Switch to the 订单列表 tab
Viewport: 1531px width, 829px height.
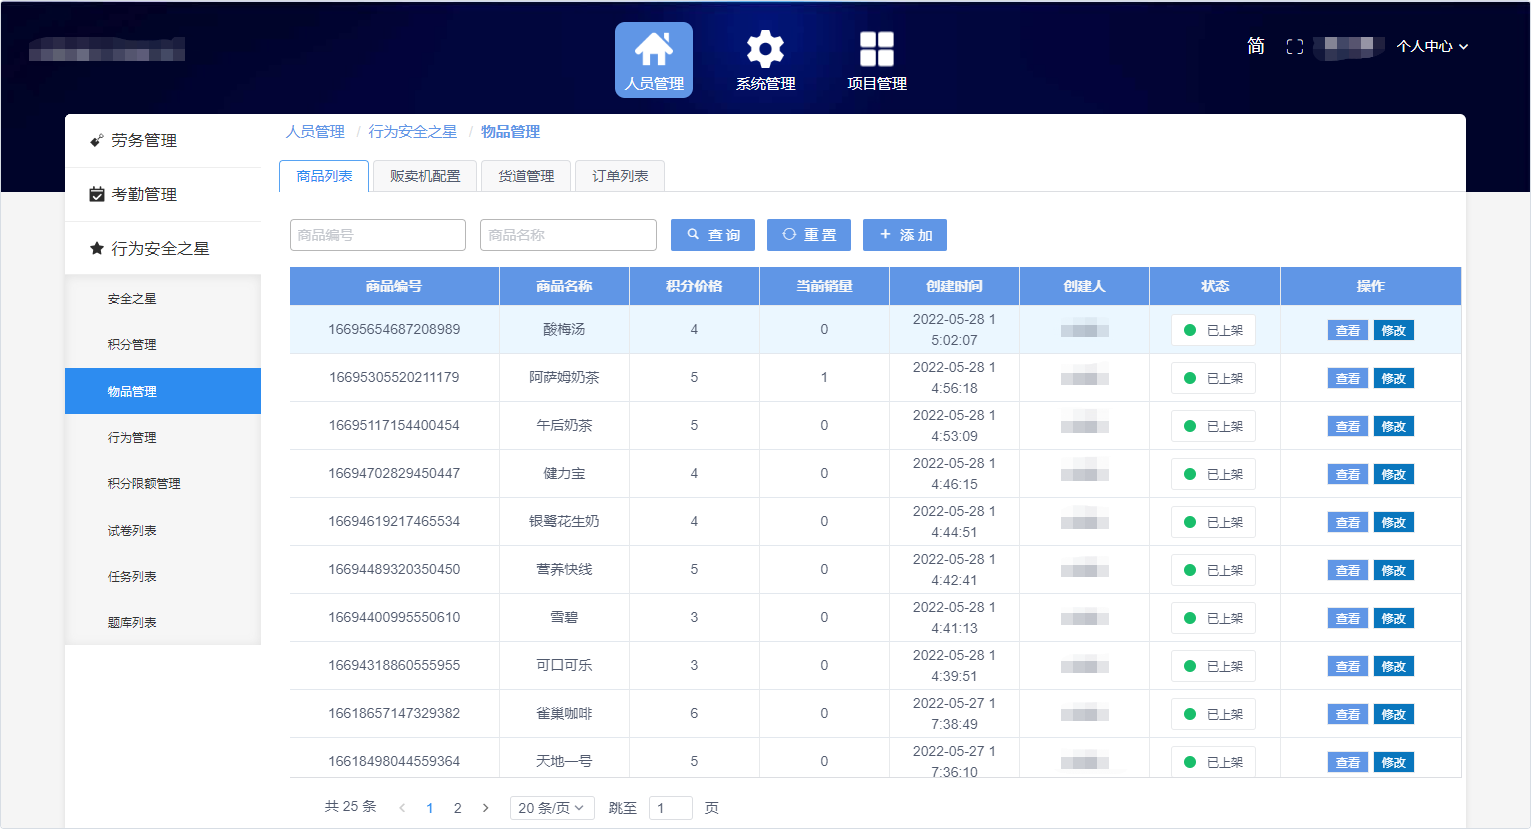click(620, 176)
